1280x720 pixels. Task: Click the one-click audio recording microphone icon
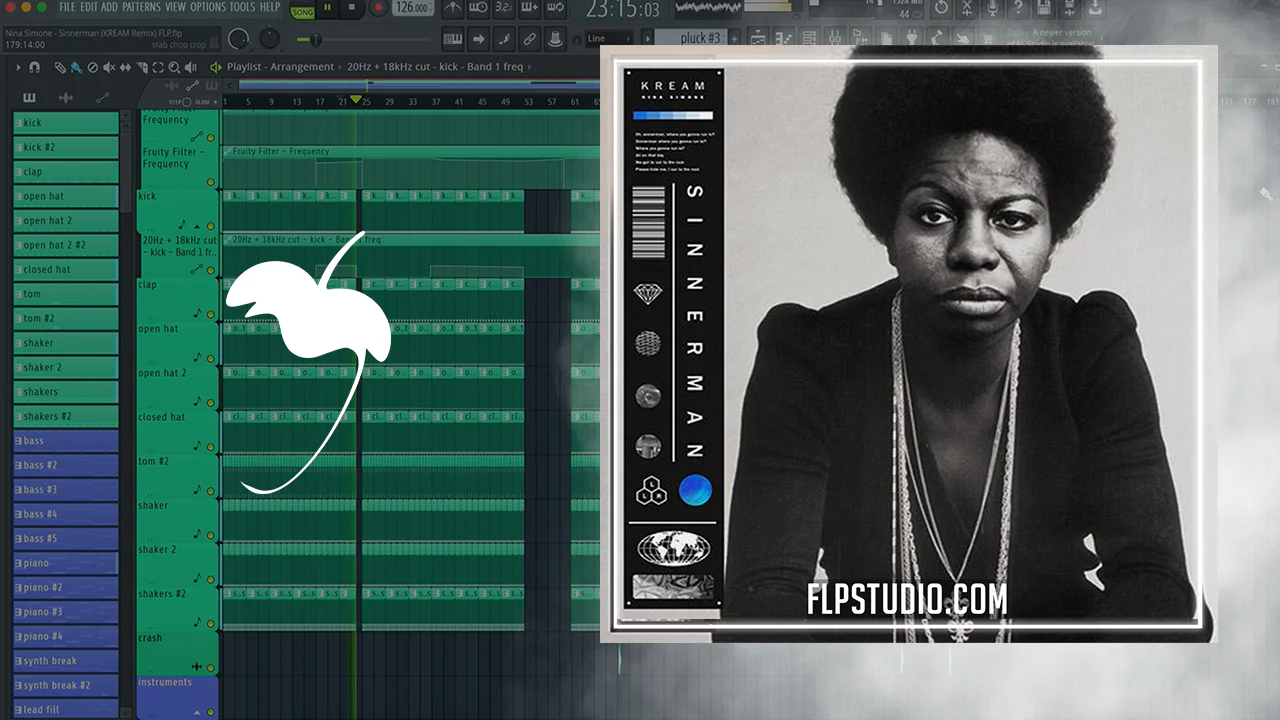coord(993,8)
